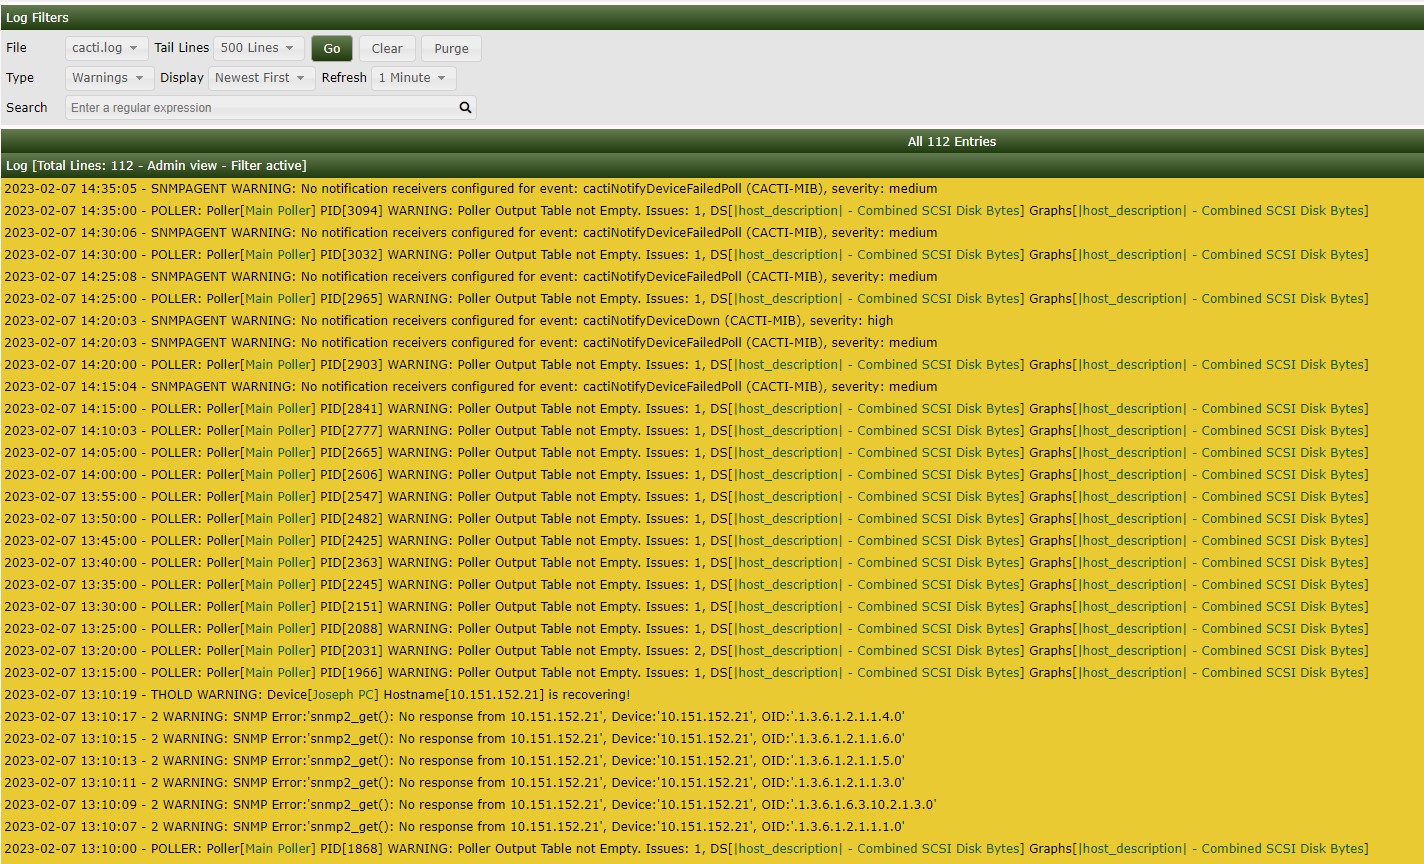Open Main Poller link in PID[2482] entry
1424x864 pixels.
[x=278, y=519]
